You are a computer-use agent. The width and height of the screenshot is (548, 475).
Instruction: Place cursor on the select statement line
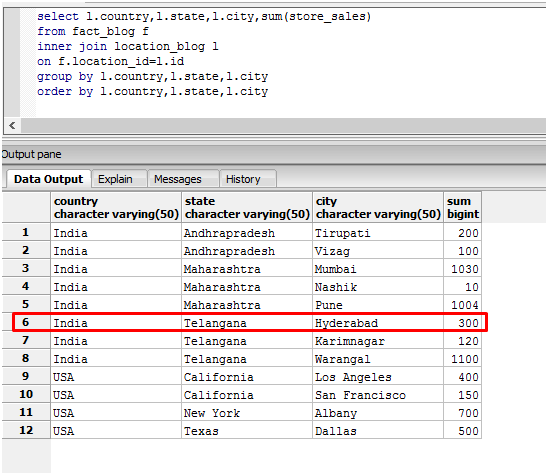[204, 16]
